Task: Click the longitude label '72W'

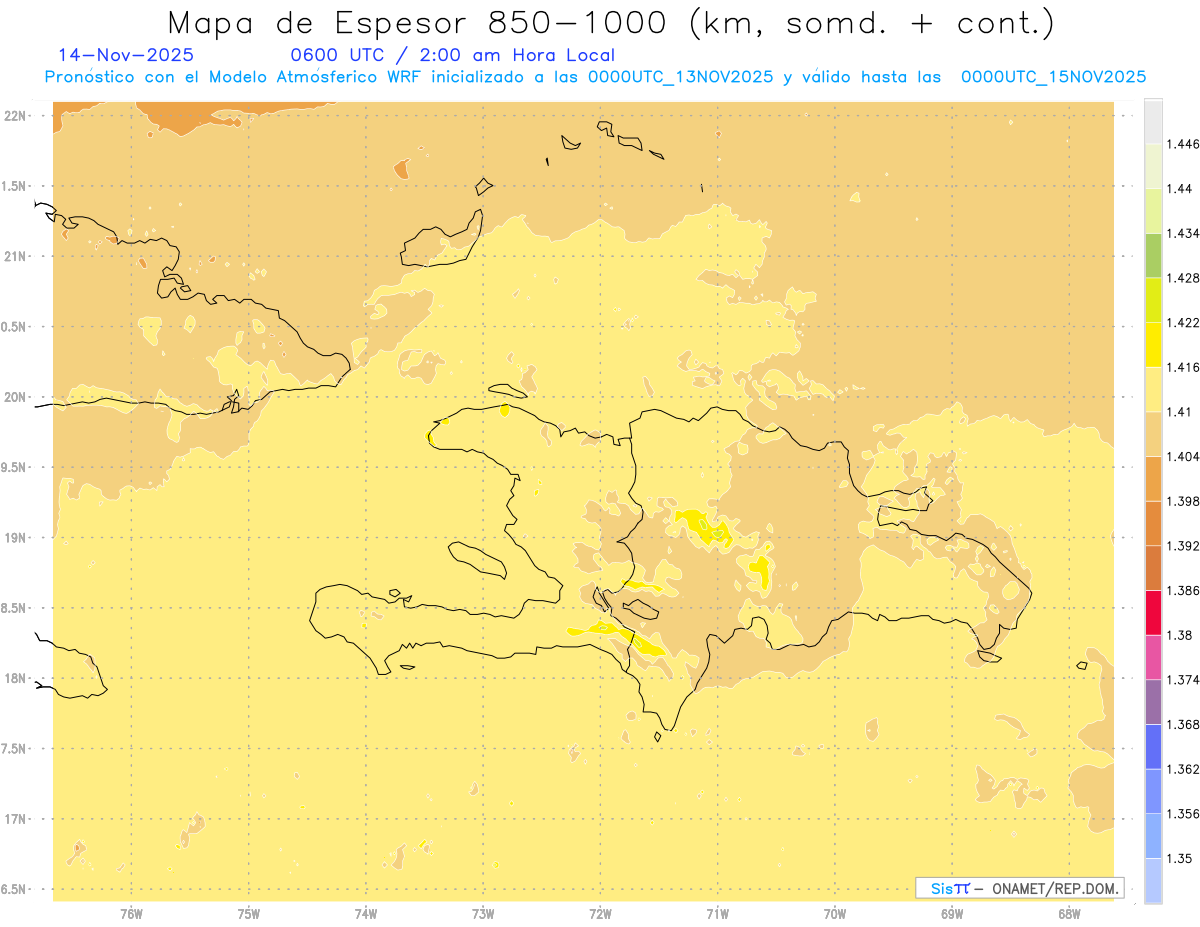Action: click(600, 914)
